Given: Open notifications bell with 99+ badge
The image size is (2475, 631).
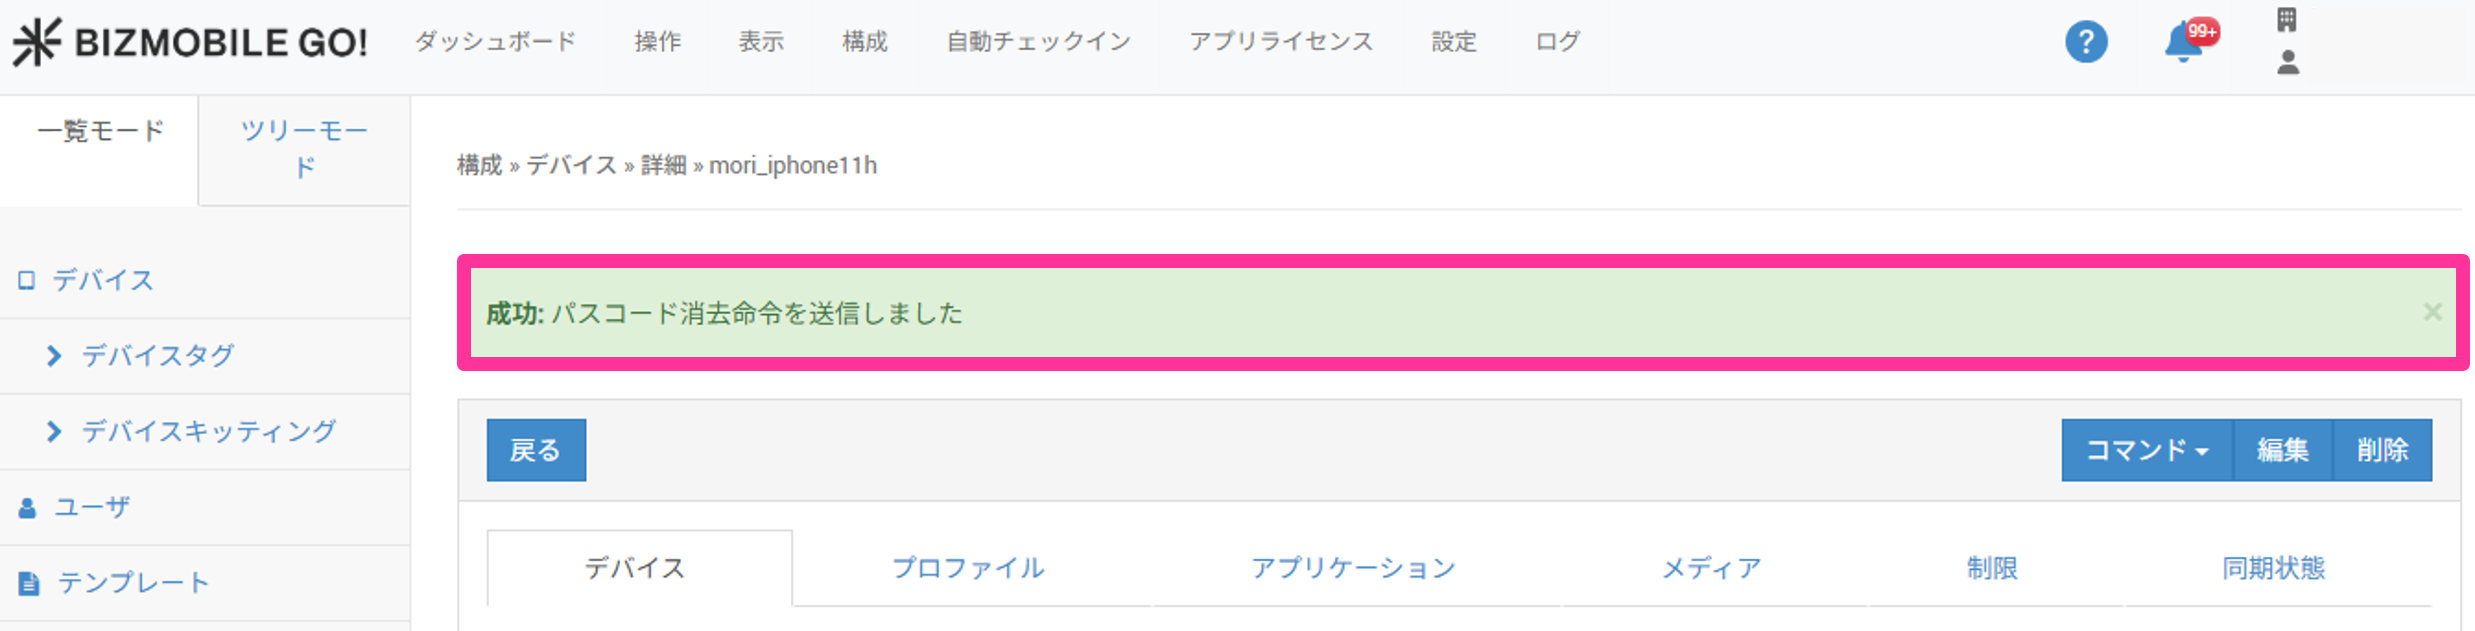Looking at the screenshot, I should coord(2185,43).
